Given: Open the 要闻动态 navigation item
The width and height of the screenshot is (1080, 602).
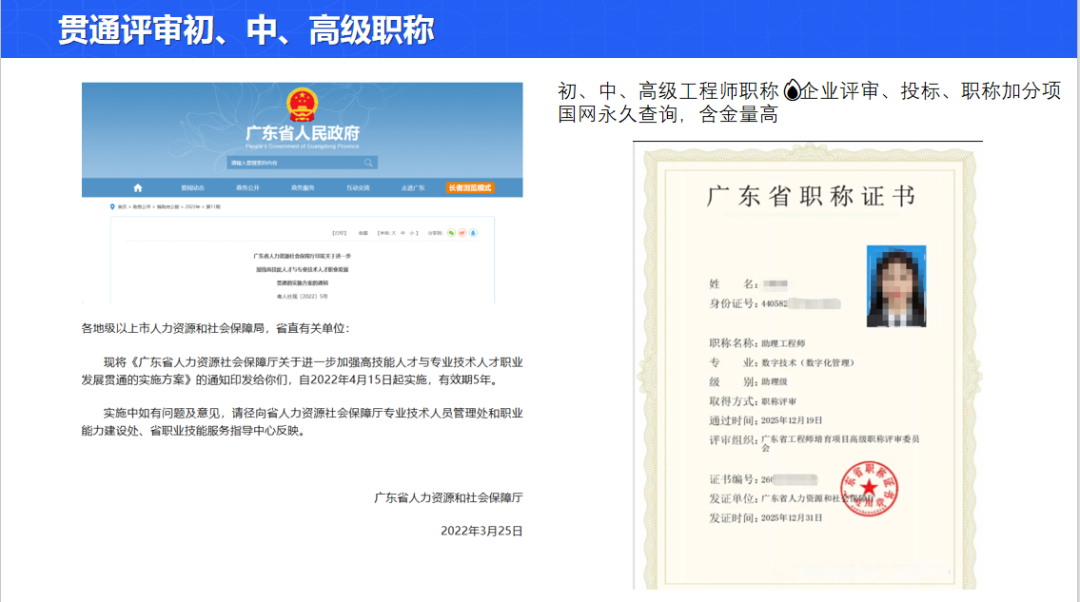Looking at the screenshot, I should [x=193, y=188].
